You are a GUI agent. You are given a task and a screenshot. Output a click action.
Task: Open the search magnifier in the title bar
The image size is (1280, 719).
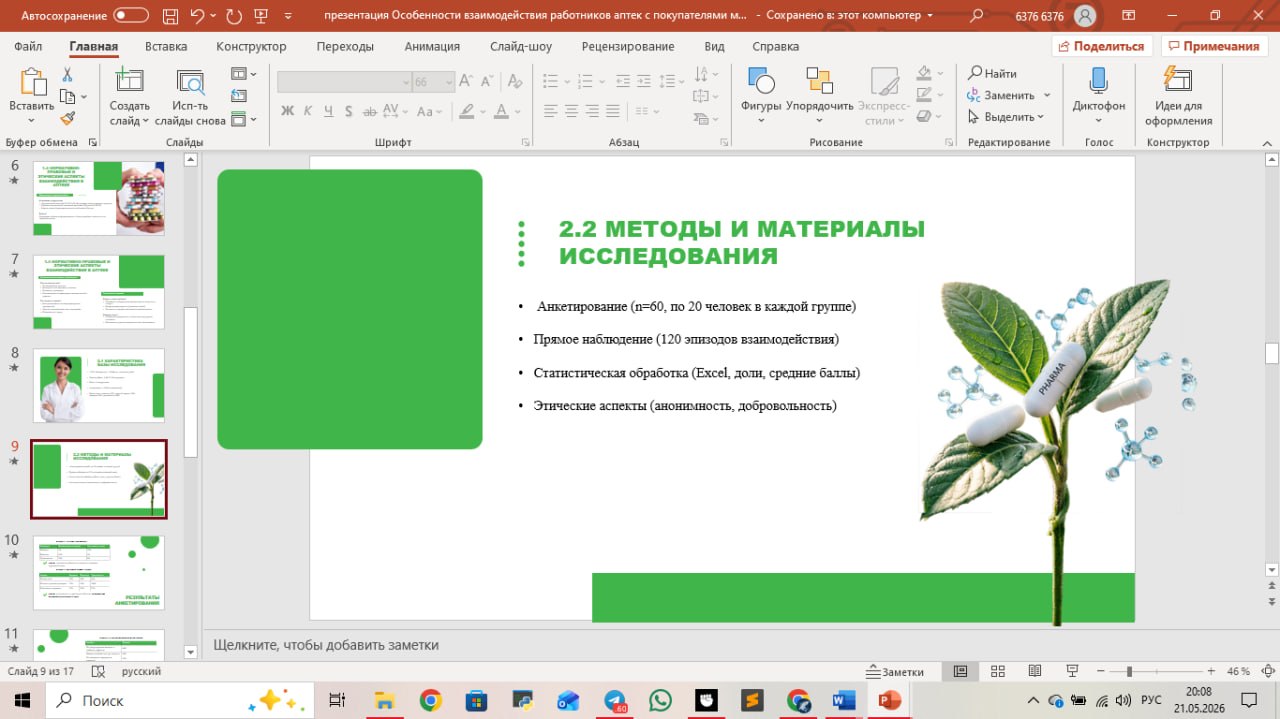click(977, 15)
